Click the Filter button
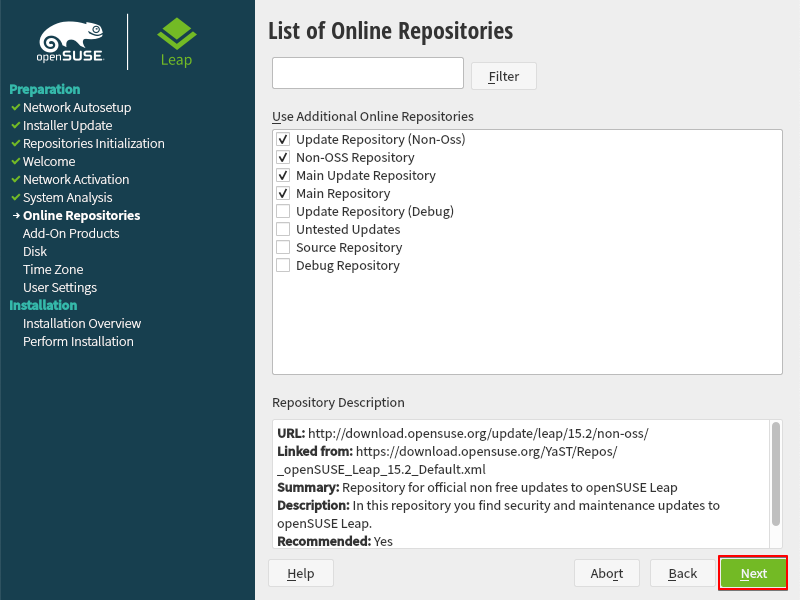 pyautogui.click(x=504, y=76)
